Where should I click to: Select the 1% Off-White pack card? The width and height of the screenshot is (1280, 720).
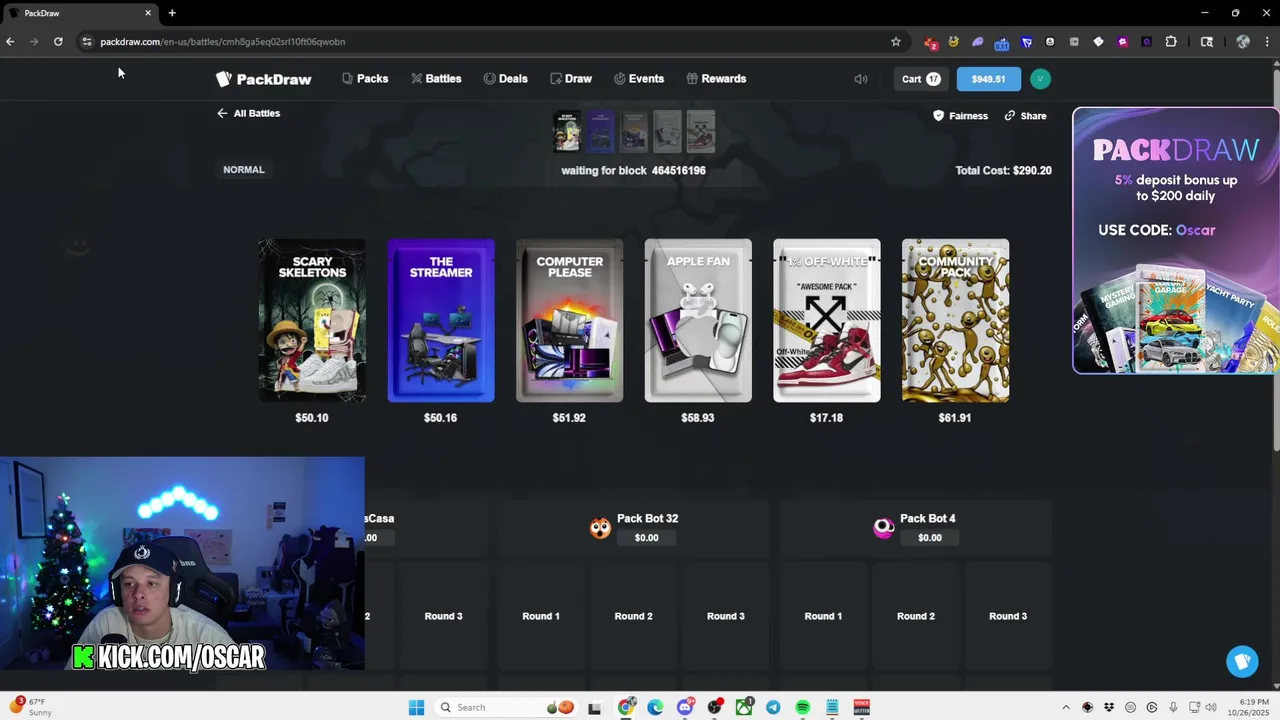click(x=827, y=320)
